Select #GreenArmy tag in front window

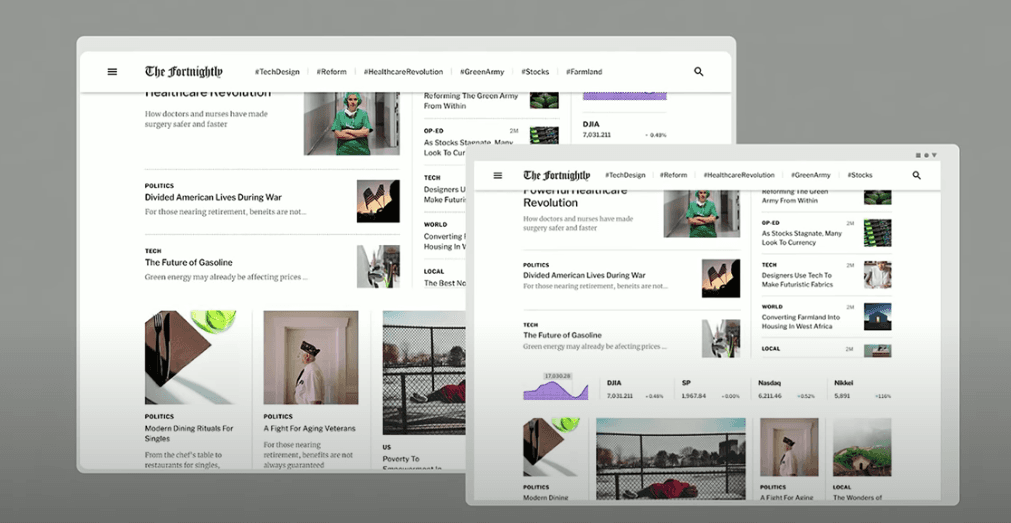[811, 175]
